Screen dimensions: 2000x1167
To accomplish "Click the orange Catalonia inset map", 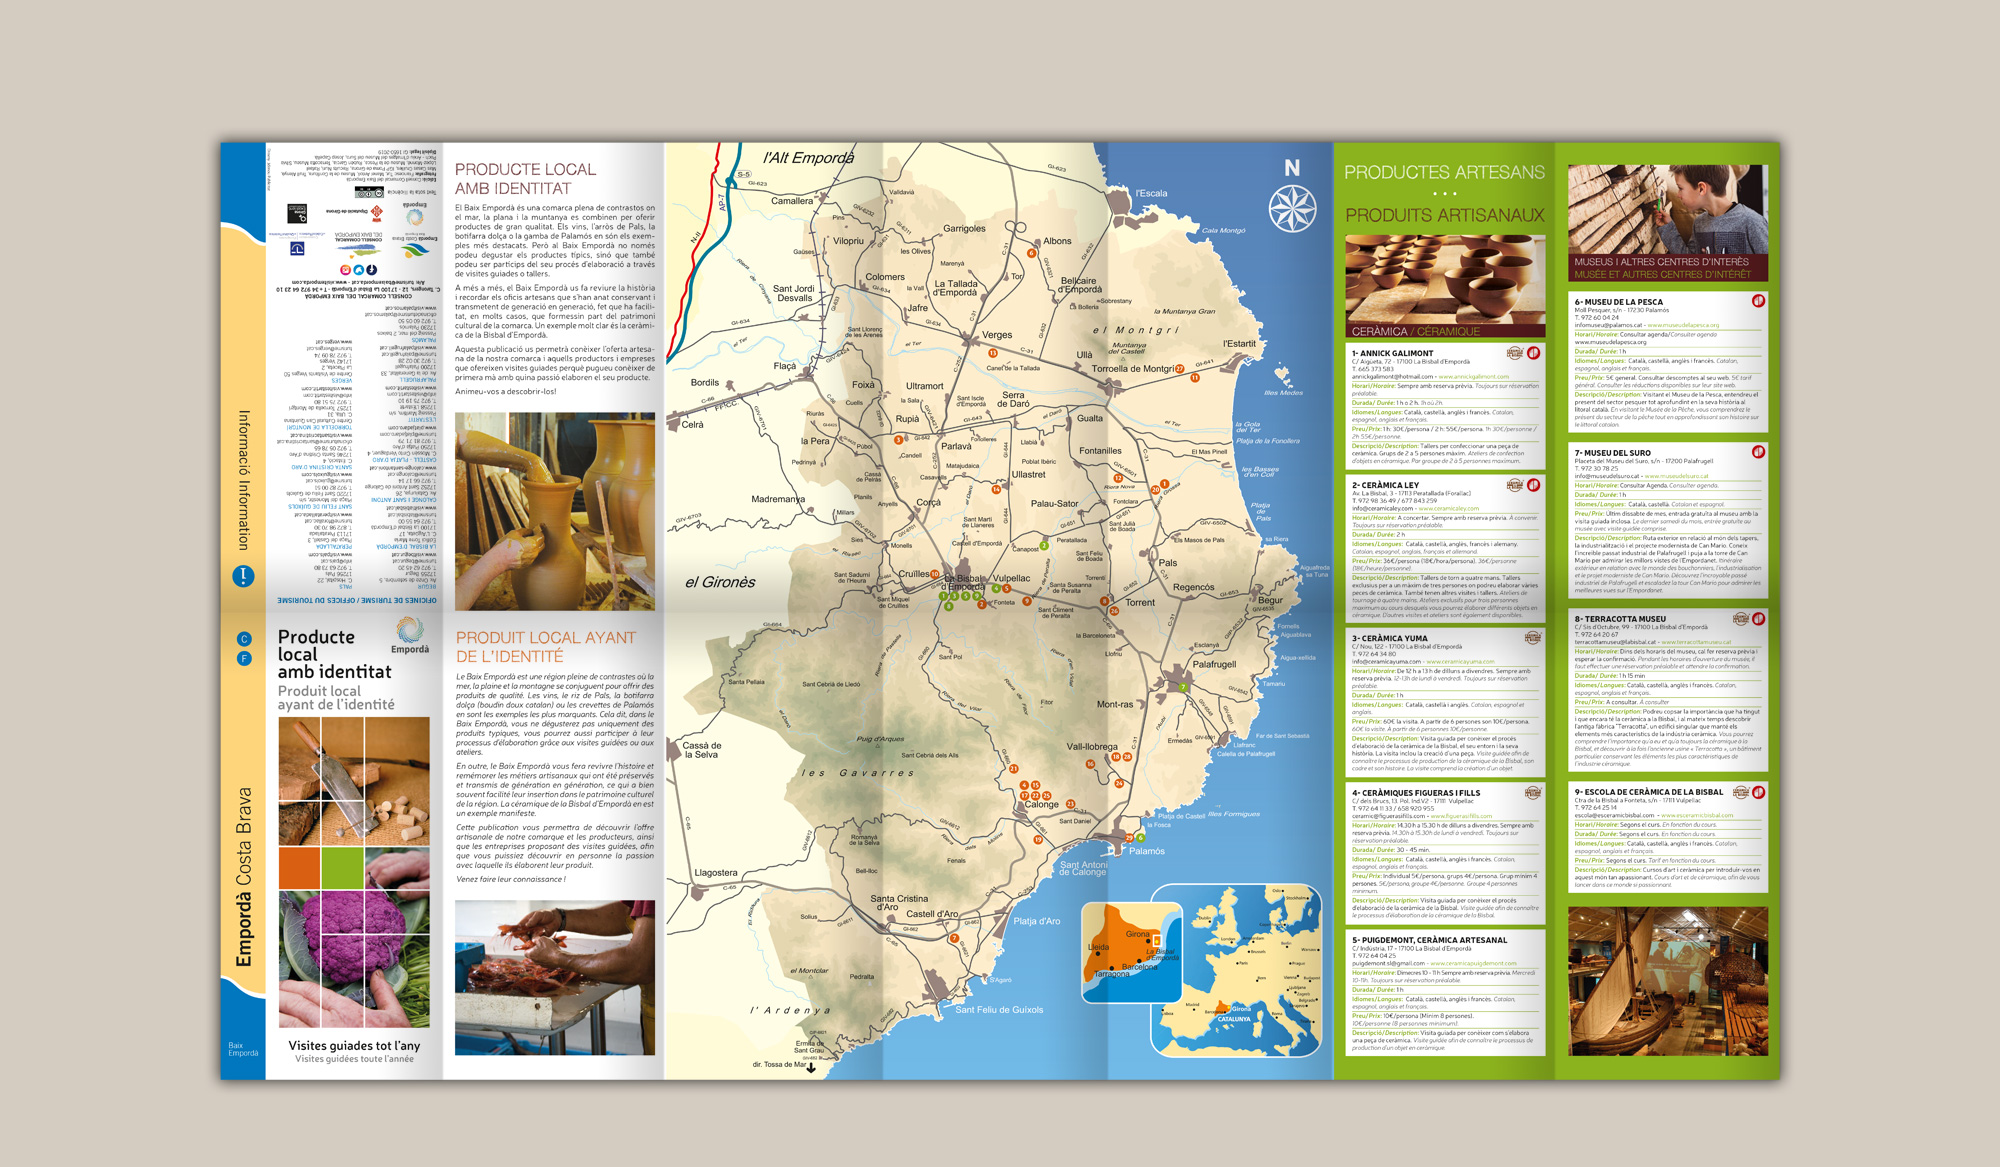I will click(x=1132, y=951).
